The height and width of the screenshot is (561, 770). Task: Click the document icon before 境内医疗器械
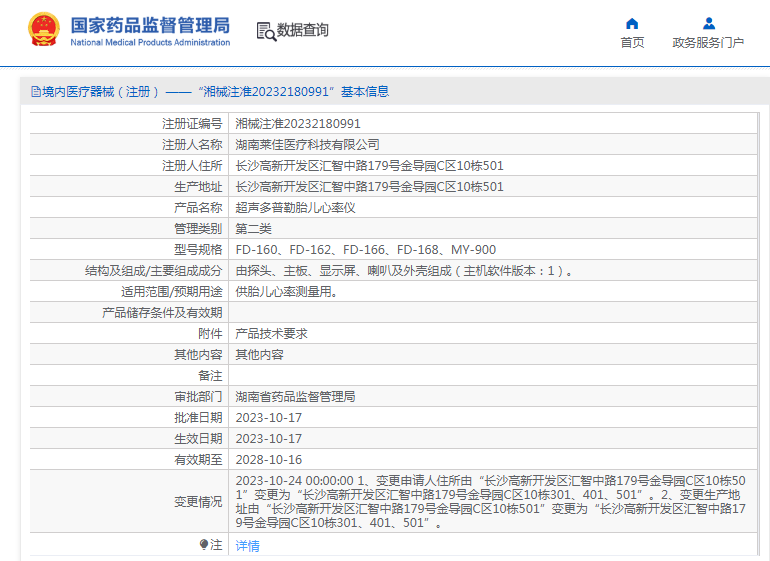(x=36, y=92)
